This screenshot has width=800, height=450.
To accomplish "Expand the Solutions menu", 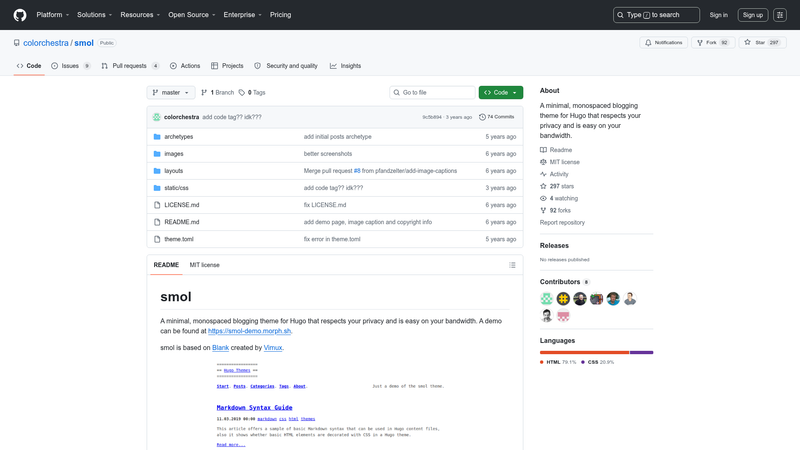I will (94, 15).
